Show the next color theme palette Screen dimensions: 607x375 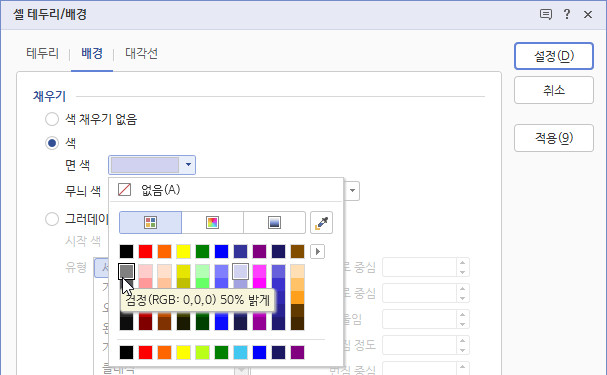point(317,252)
